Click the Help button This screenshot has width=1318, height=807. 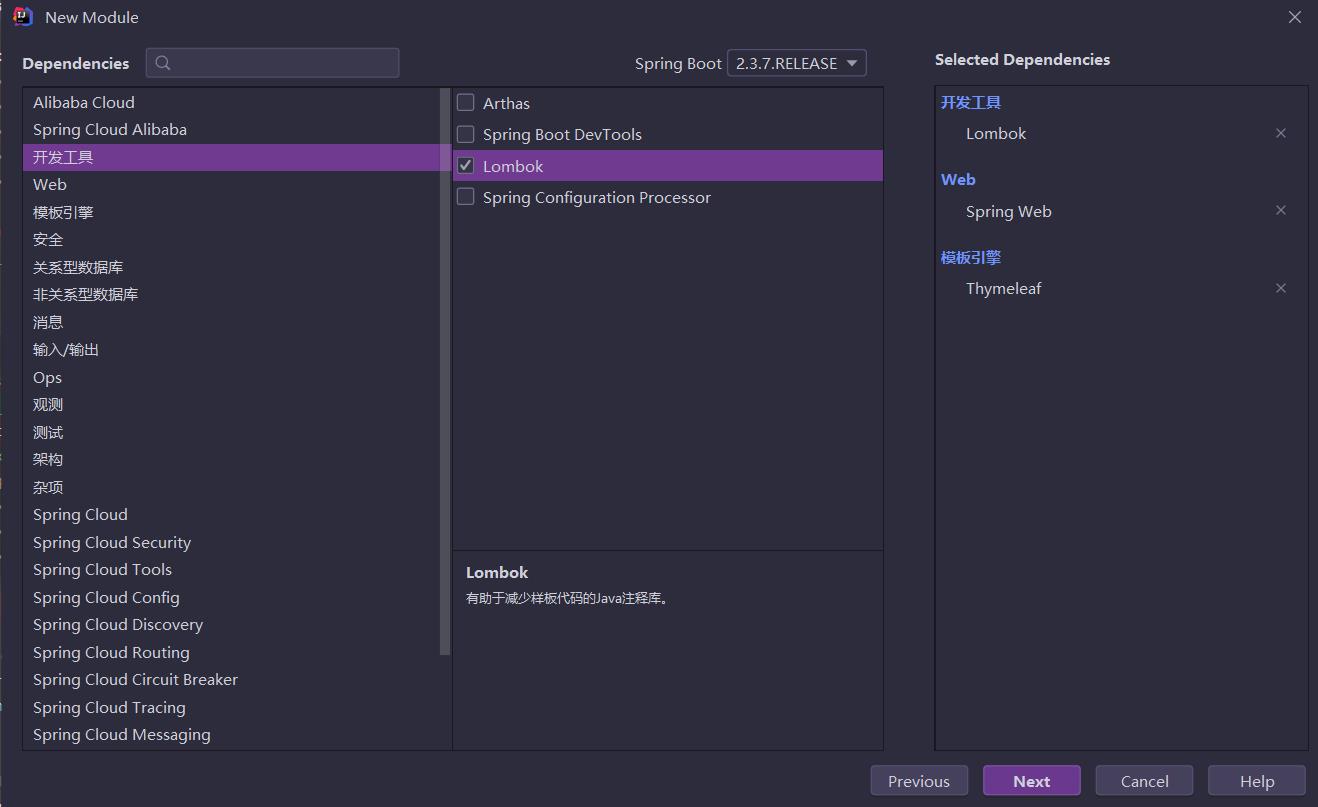coord(1257,781)
